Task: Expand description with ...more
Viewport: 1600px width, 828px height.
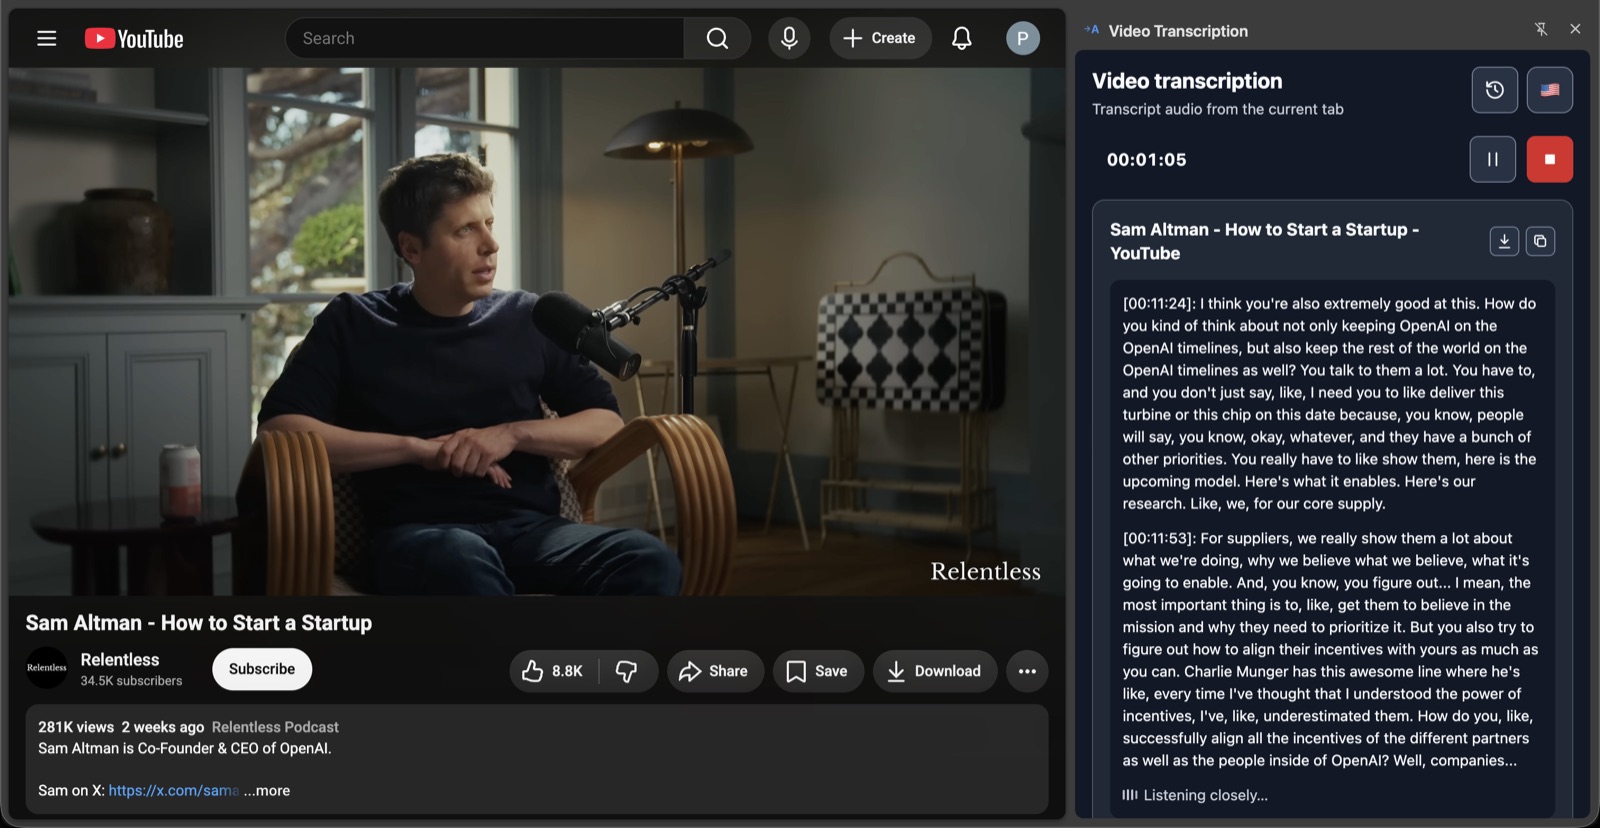Action: (267, 790)
